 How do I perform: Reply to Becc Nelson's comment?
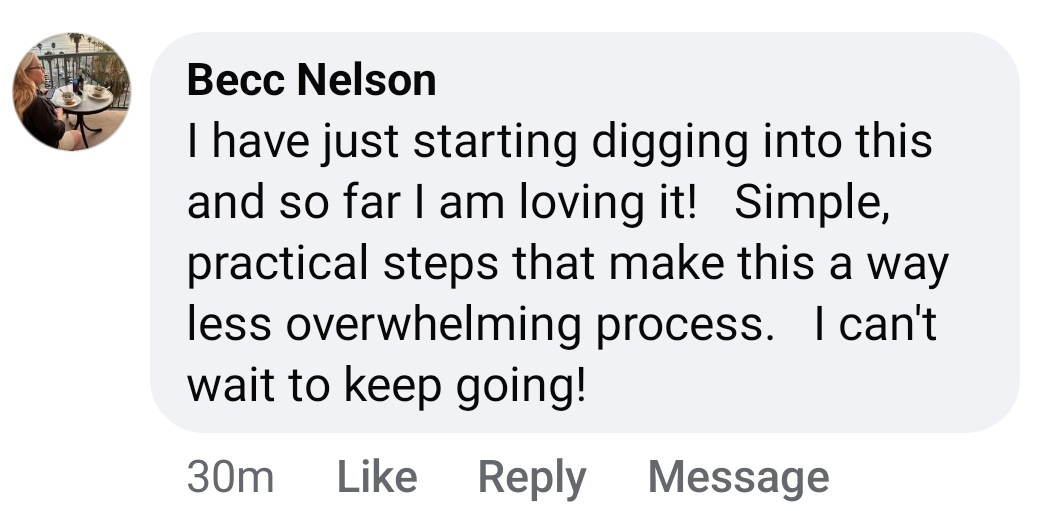coord(531,477)
